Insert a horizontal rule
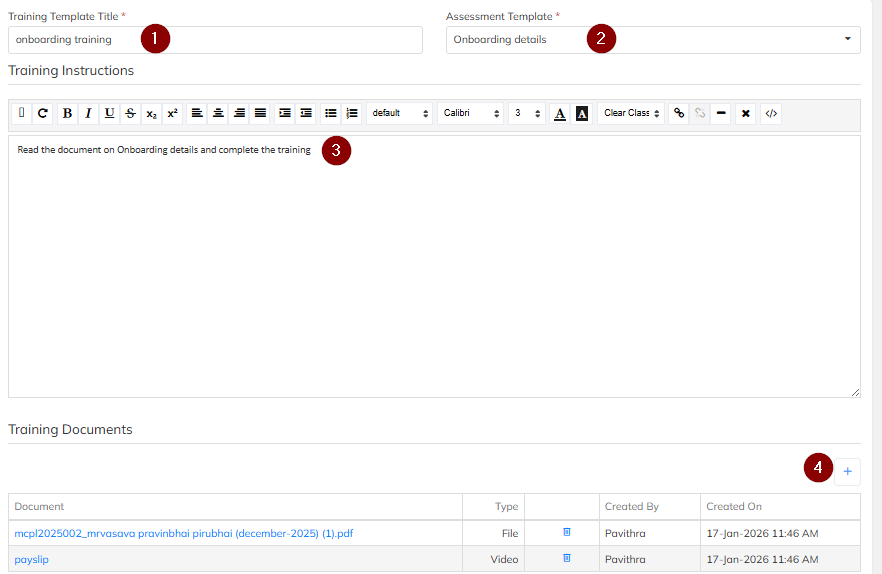Image resolution: width=882 pixels, height=574 pixels. (721, 113)
